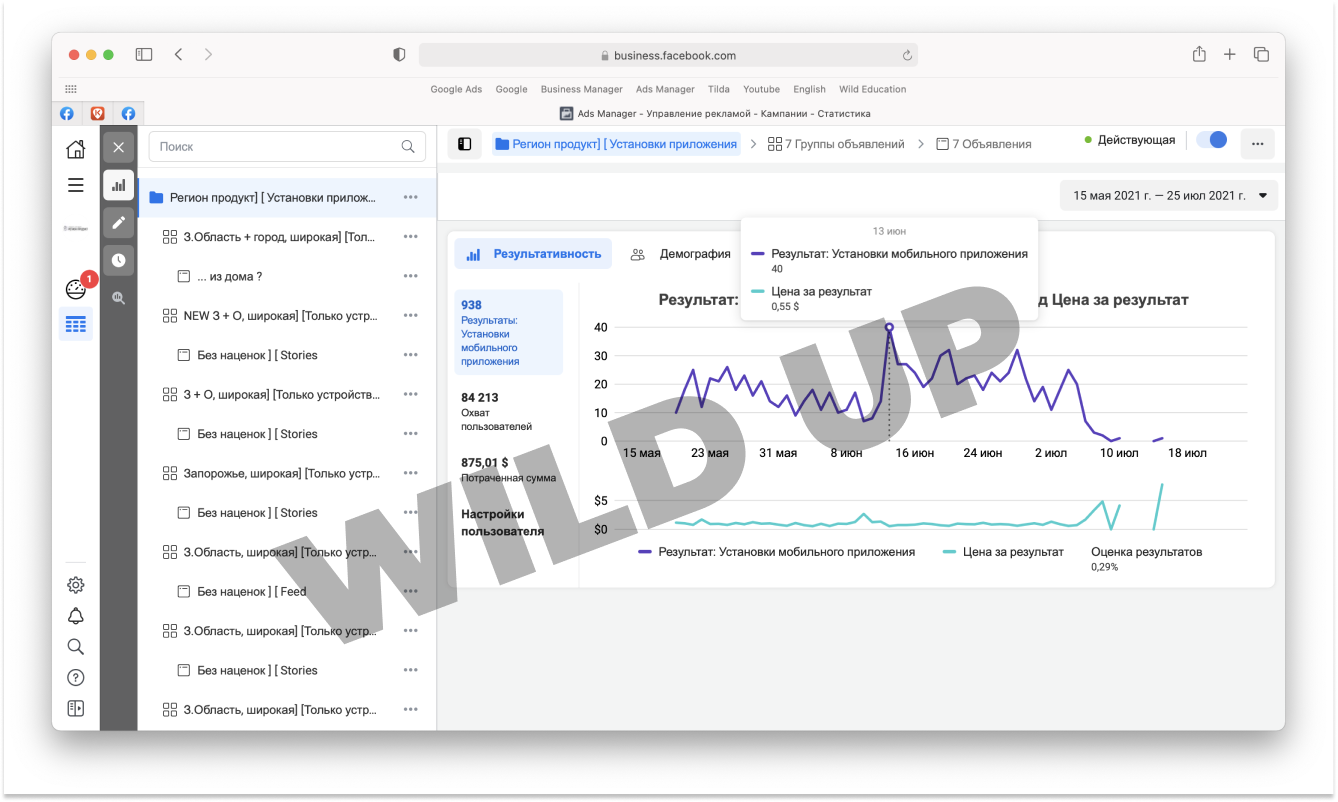This screenshot has width=1338, height=802.
Task: Open options for 'Без наценок ] [ Feed' row
Action: [411, 591]
